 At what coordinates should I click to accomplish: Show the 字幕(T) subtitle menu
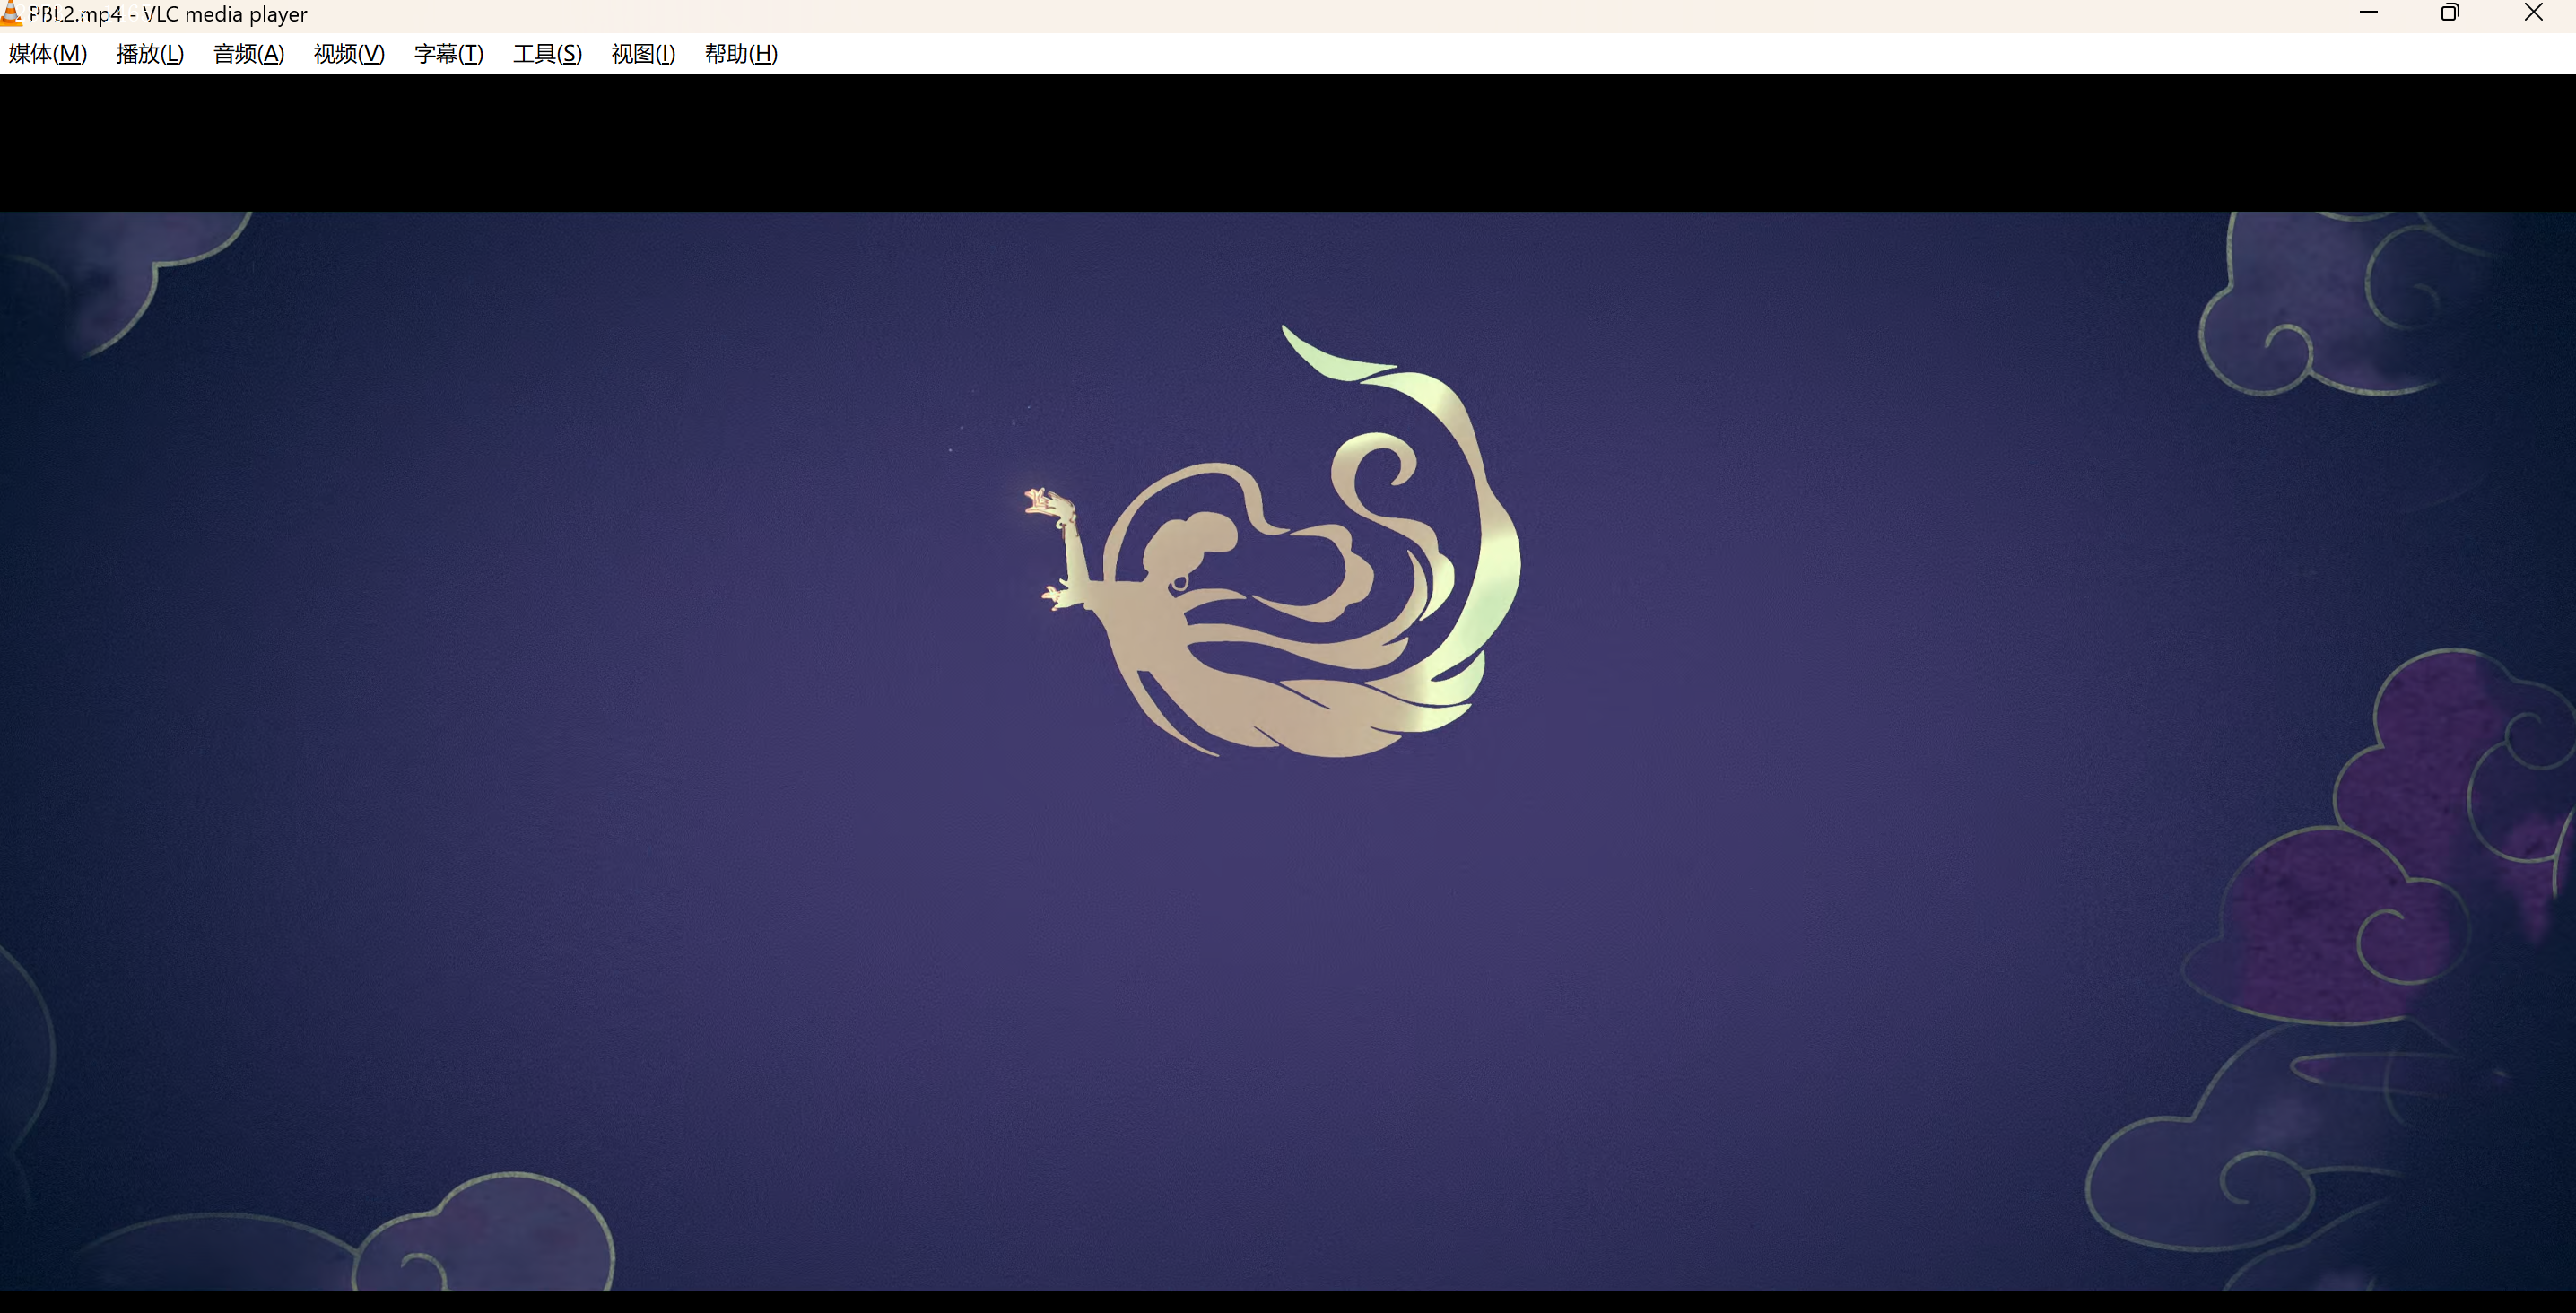(449, 54)
